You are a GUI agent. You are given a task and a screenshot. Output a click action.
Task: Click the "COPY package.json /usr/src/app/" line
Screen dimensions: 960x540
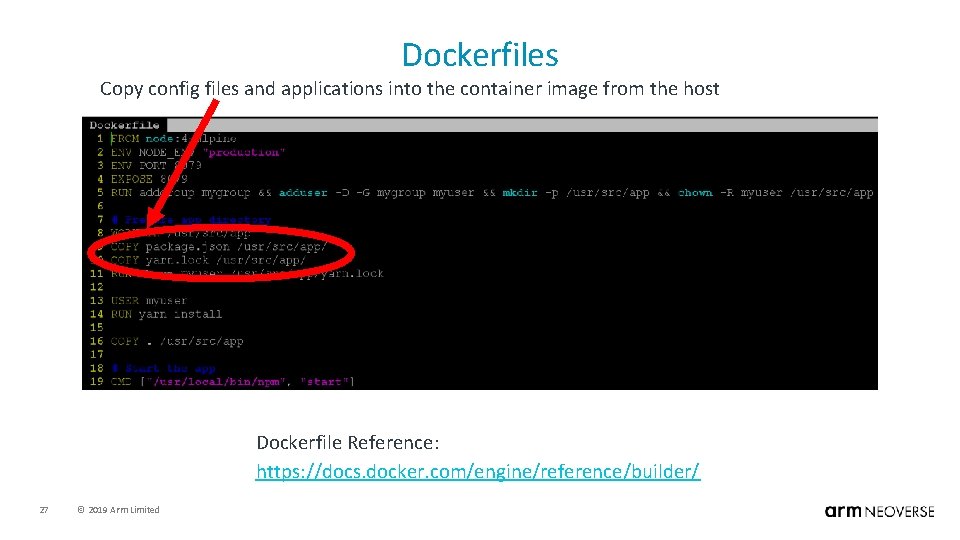tap(219, 246)
